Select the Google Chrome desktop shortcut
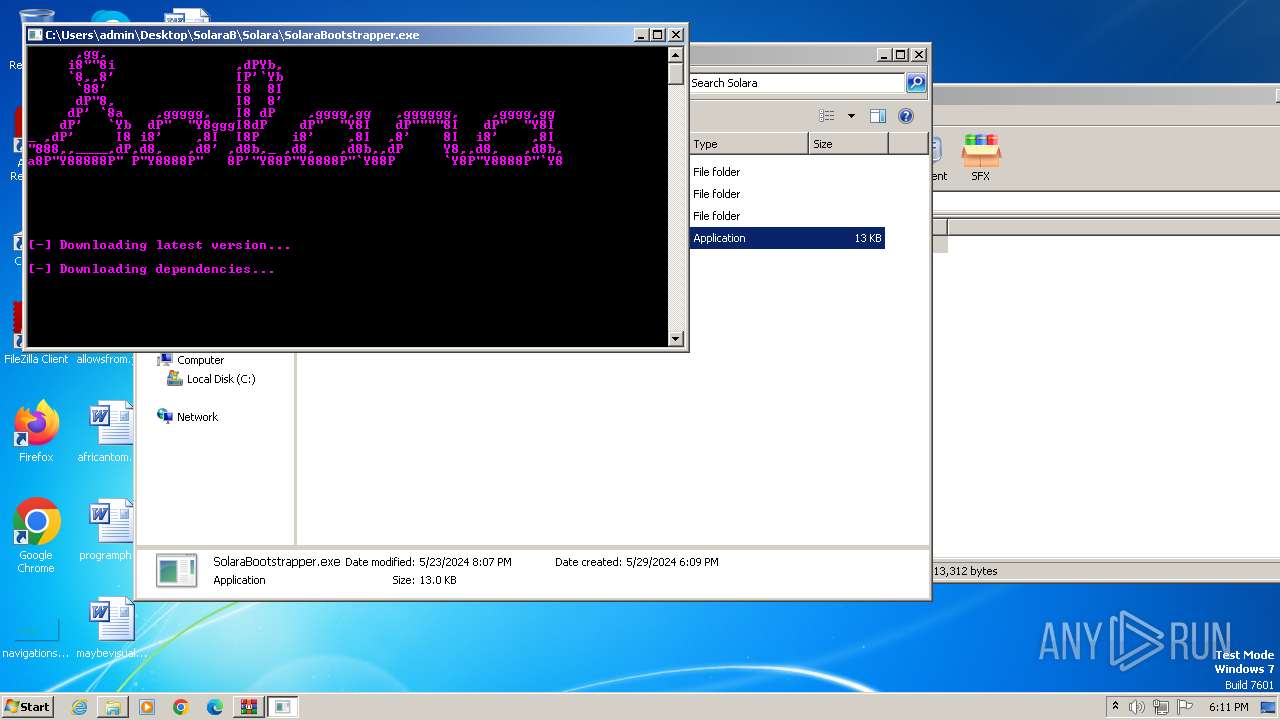 click(36, 536)
